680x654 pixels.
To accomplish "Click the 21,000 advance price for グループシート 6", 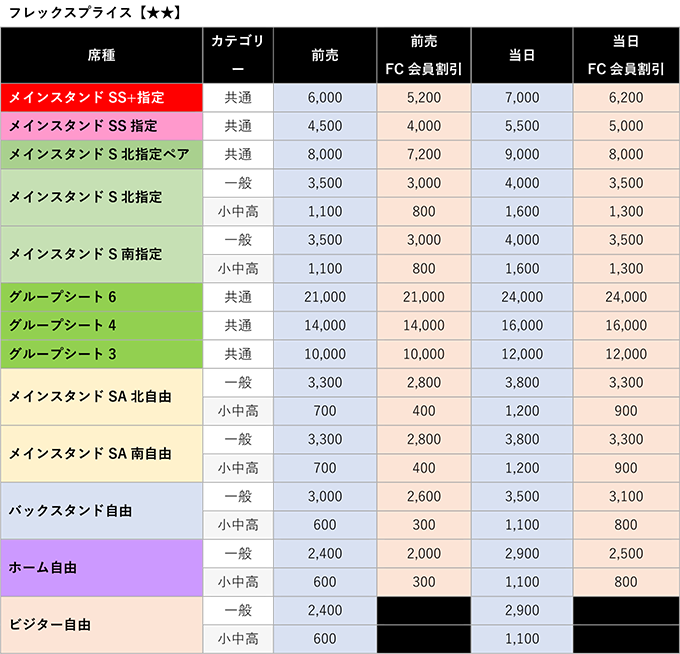I will pos(325,297).
